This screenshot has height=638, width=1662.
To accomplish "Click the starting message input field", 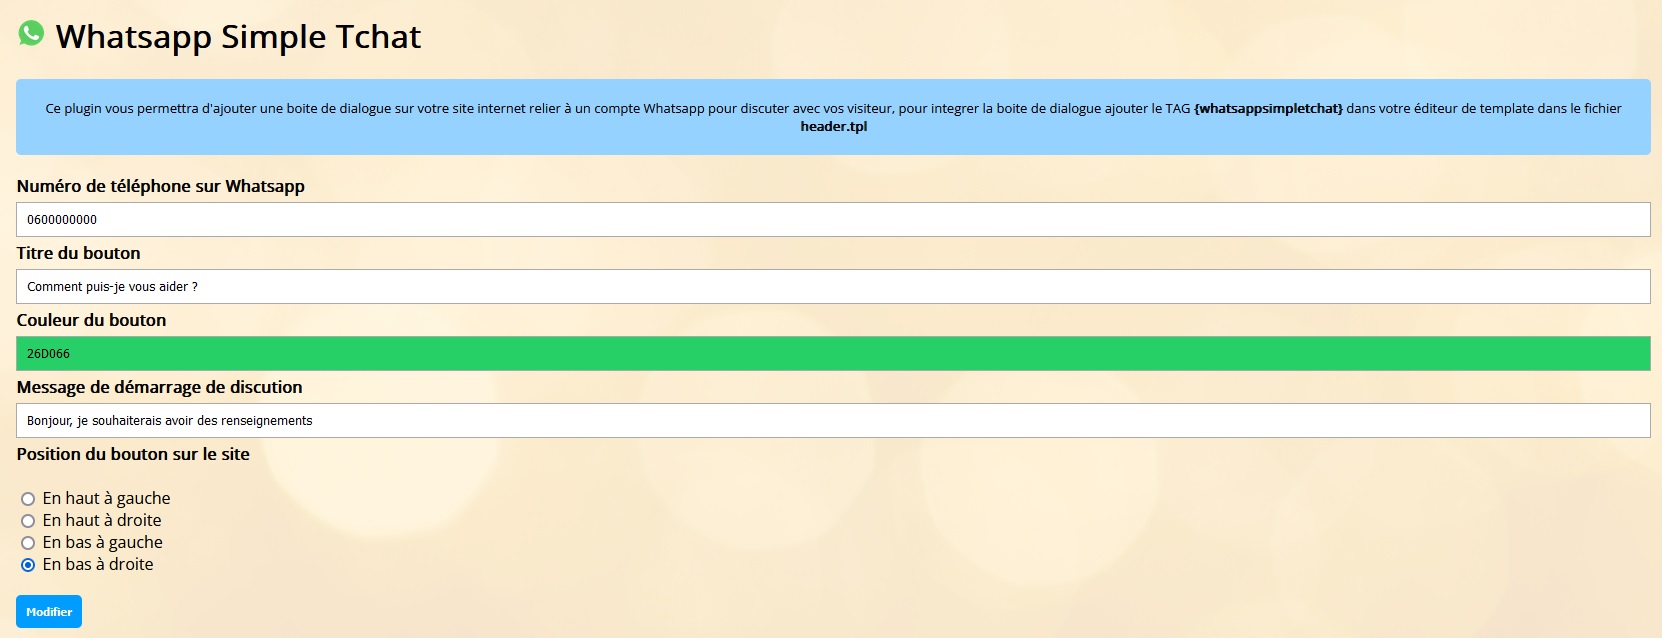I will [833, 420].
